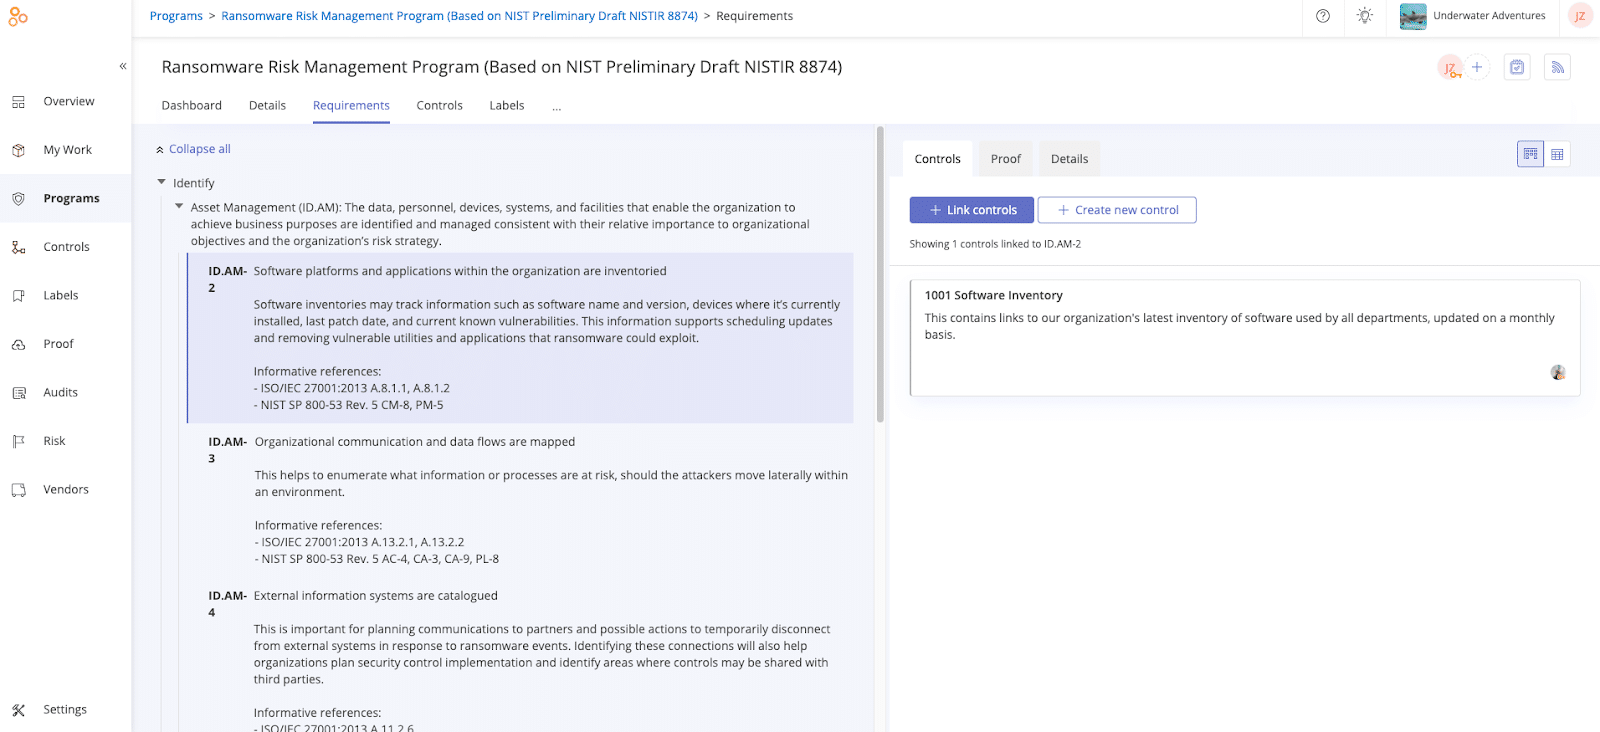Open the Audits sidebar icon
1600x732 pixels.
click(18, 393)
